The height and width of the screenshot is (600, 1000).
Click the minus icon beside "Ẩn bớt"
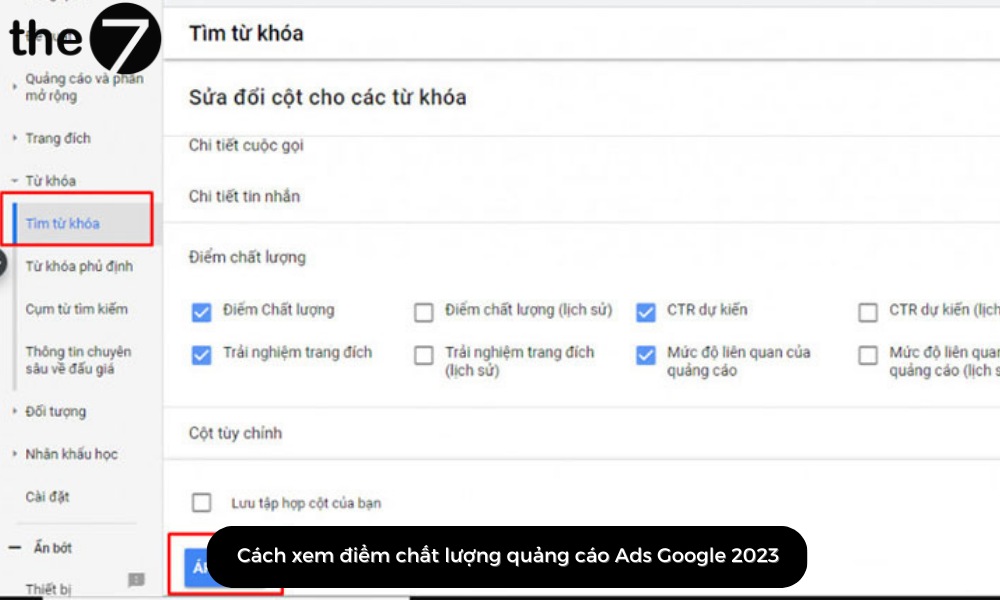point(14,548)
